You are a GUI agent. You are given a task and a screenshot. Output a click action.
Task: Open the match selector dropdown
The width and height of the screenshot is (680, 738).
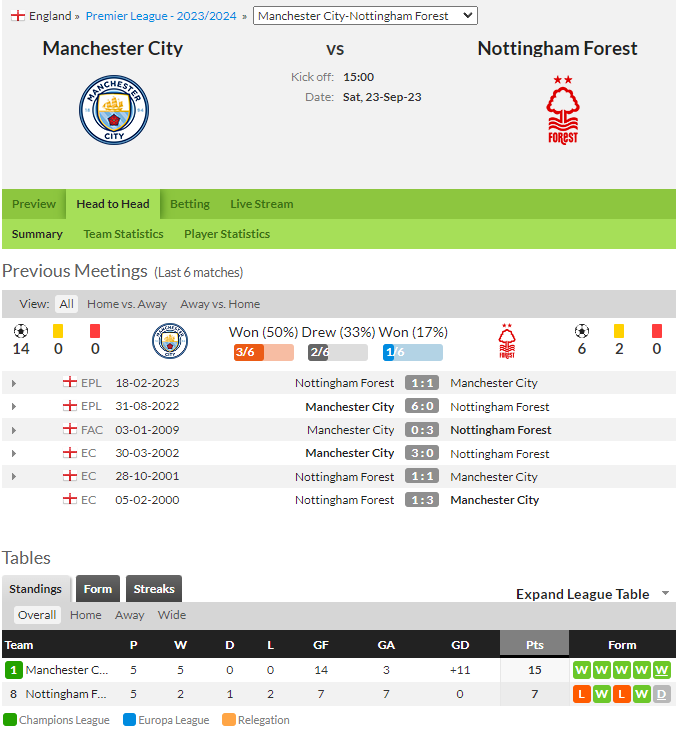tap(365, 16)
